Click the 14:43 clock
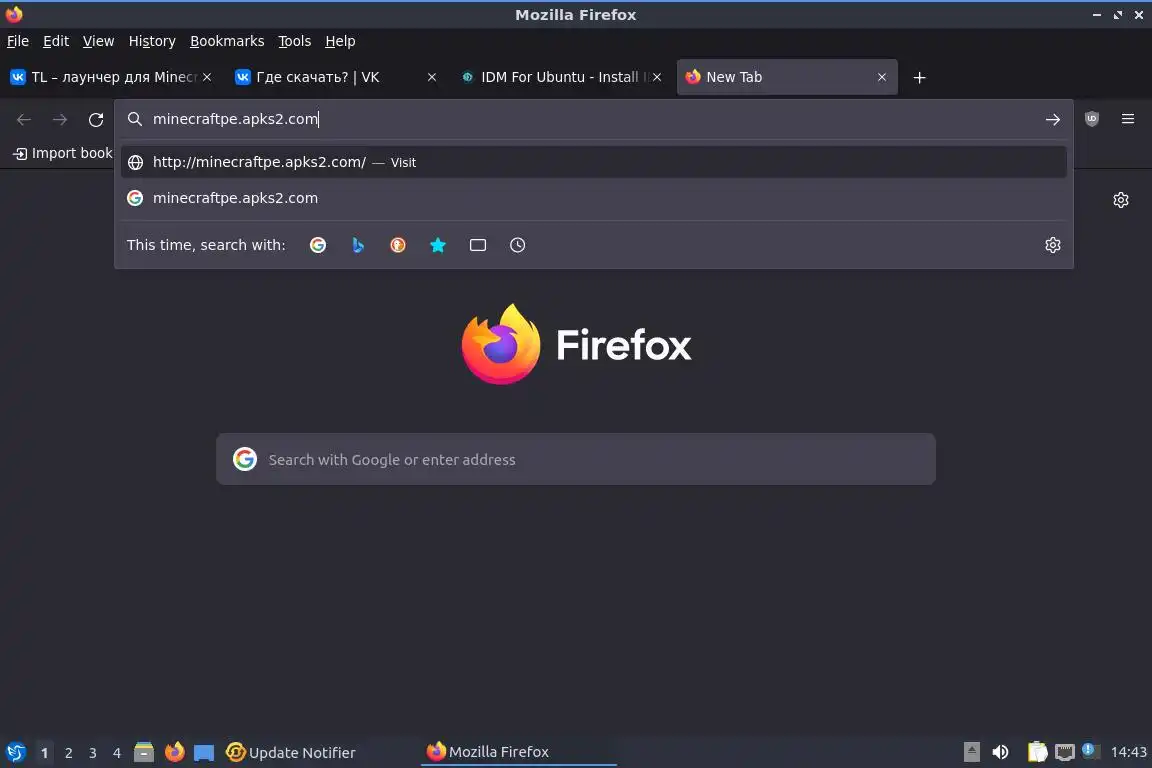 (1128, 752)
